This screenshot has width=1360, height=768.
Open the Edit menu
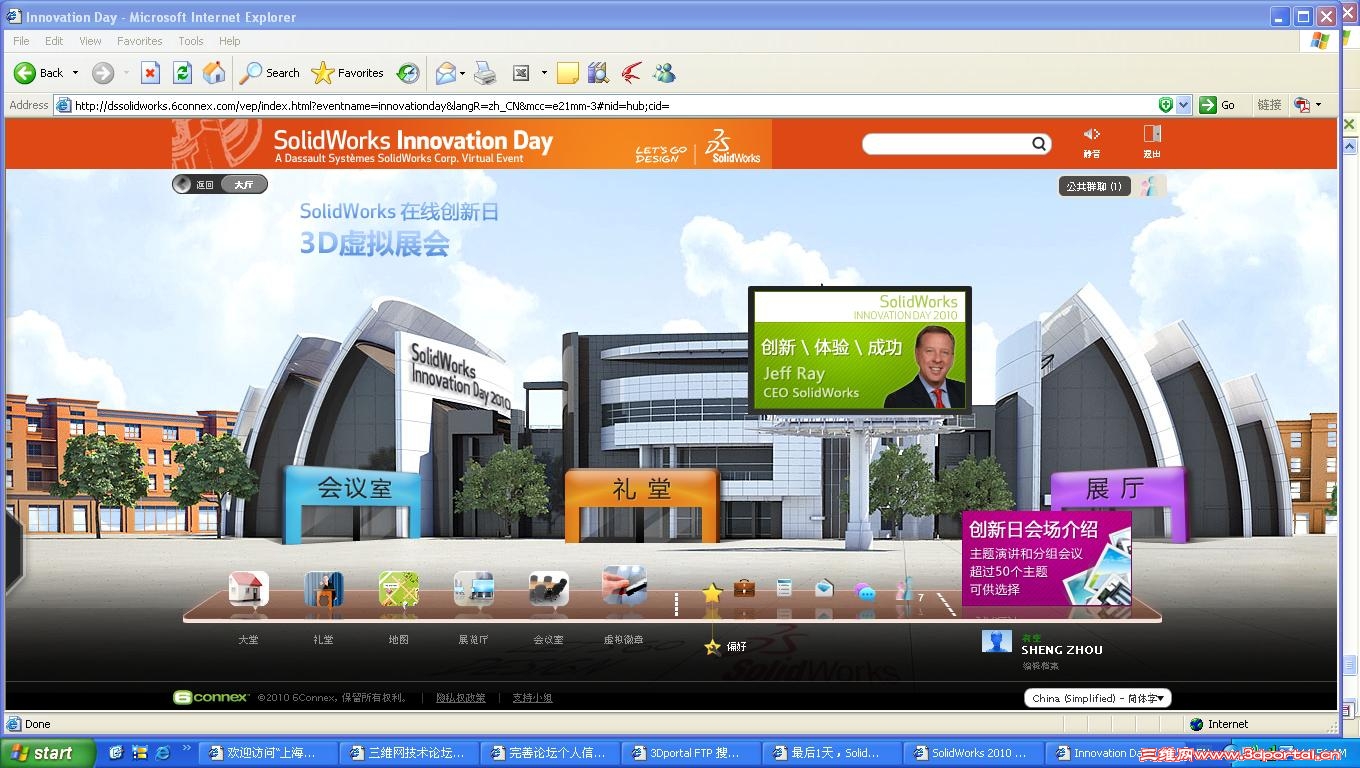54,41
